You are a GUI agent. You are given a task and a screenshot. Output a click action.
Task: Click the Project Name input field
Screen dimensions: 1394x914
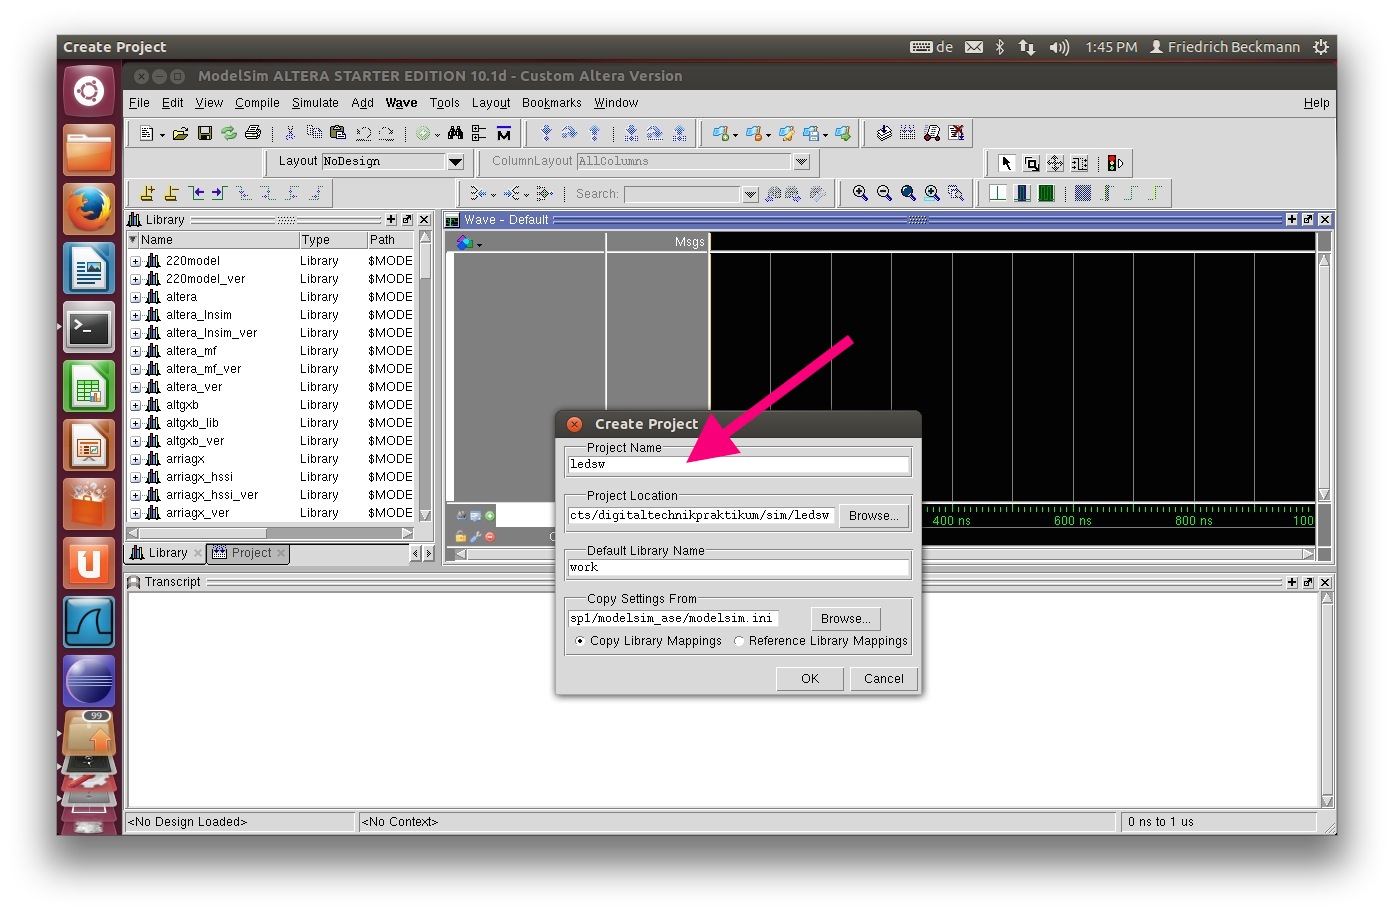click(x=738, y=464)
